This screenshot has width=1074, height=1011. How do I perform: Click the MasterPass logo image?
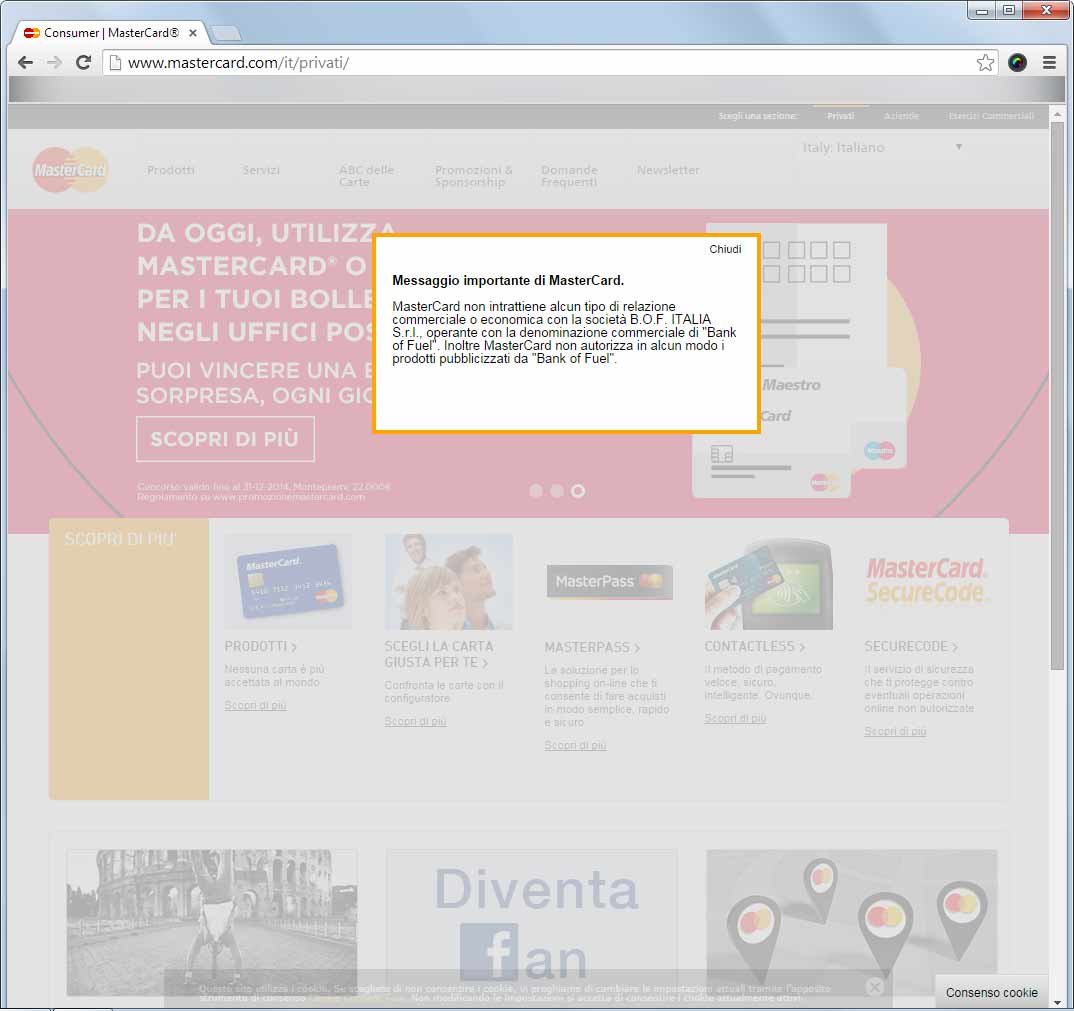coord(609,582)
